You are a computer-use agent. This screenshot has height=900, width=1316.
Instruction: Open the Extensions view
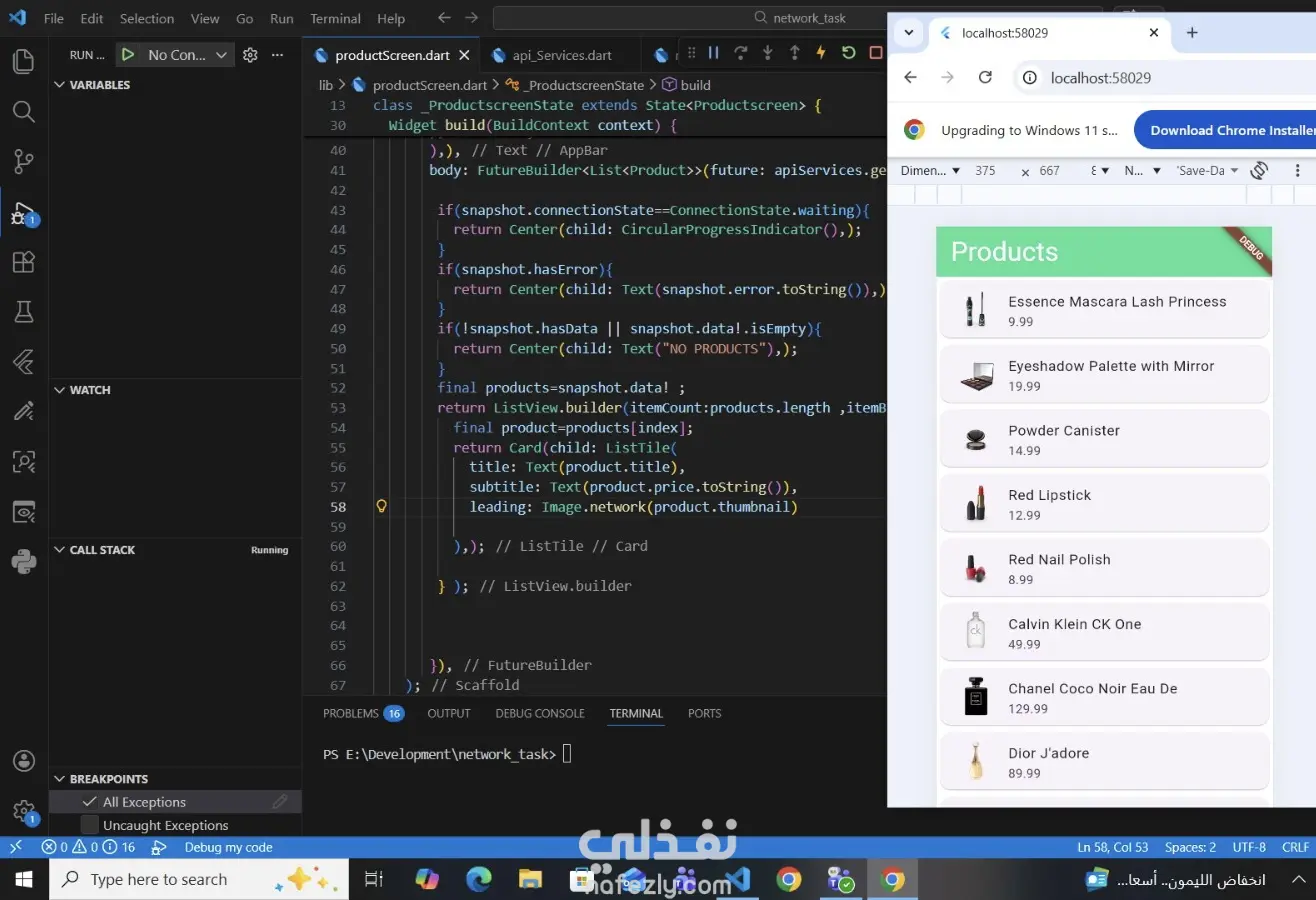[x=23, y=262]
